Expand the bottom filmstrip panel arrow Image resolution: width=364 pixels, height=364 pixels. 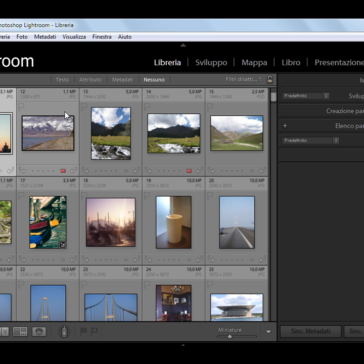pyautogui.click(x=183, y=345)
